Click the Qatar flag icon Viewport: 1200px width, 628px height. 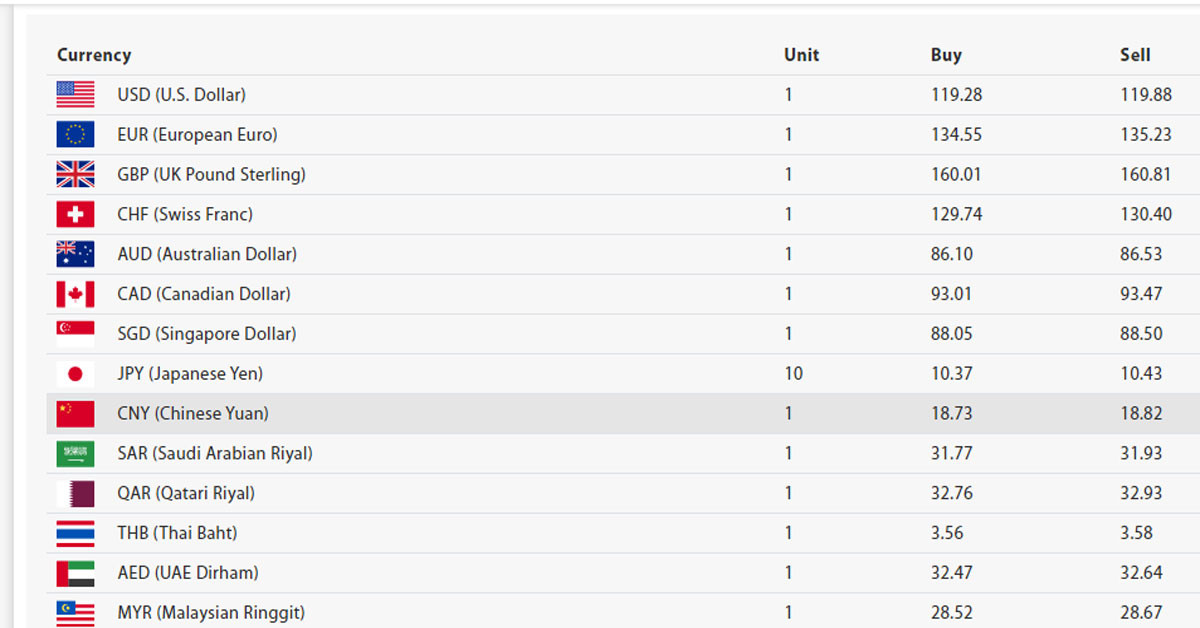[x=75, y=493]
